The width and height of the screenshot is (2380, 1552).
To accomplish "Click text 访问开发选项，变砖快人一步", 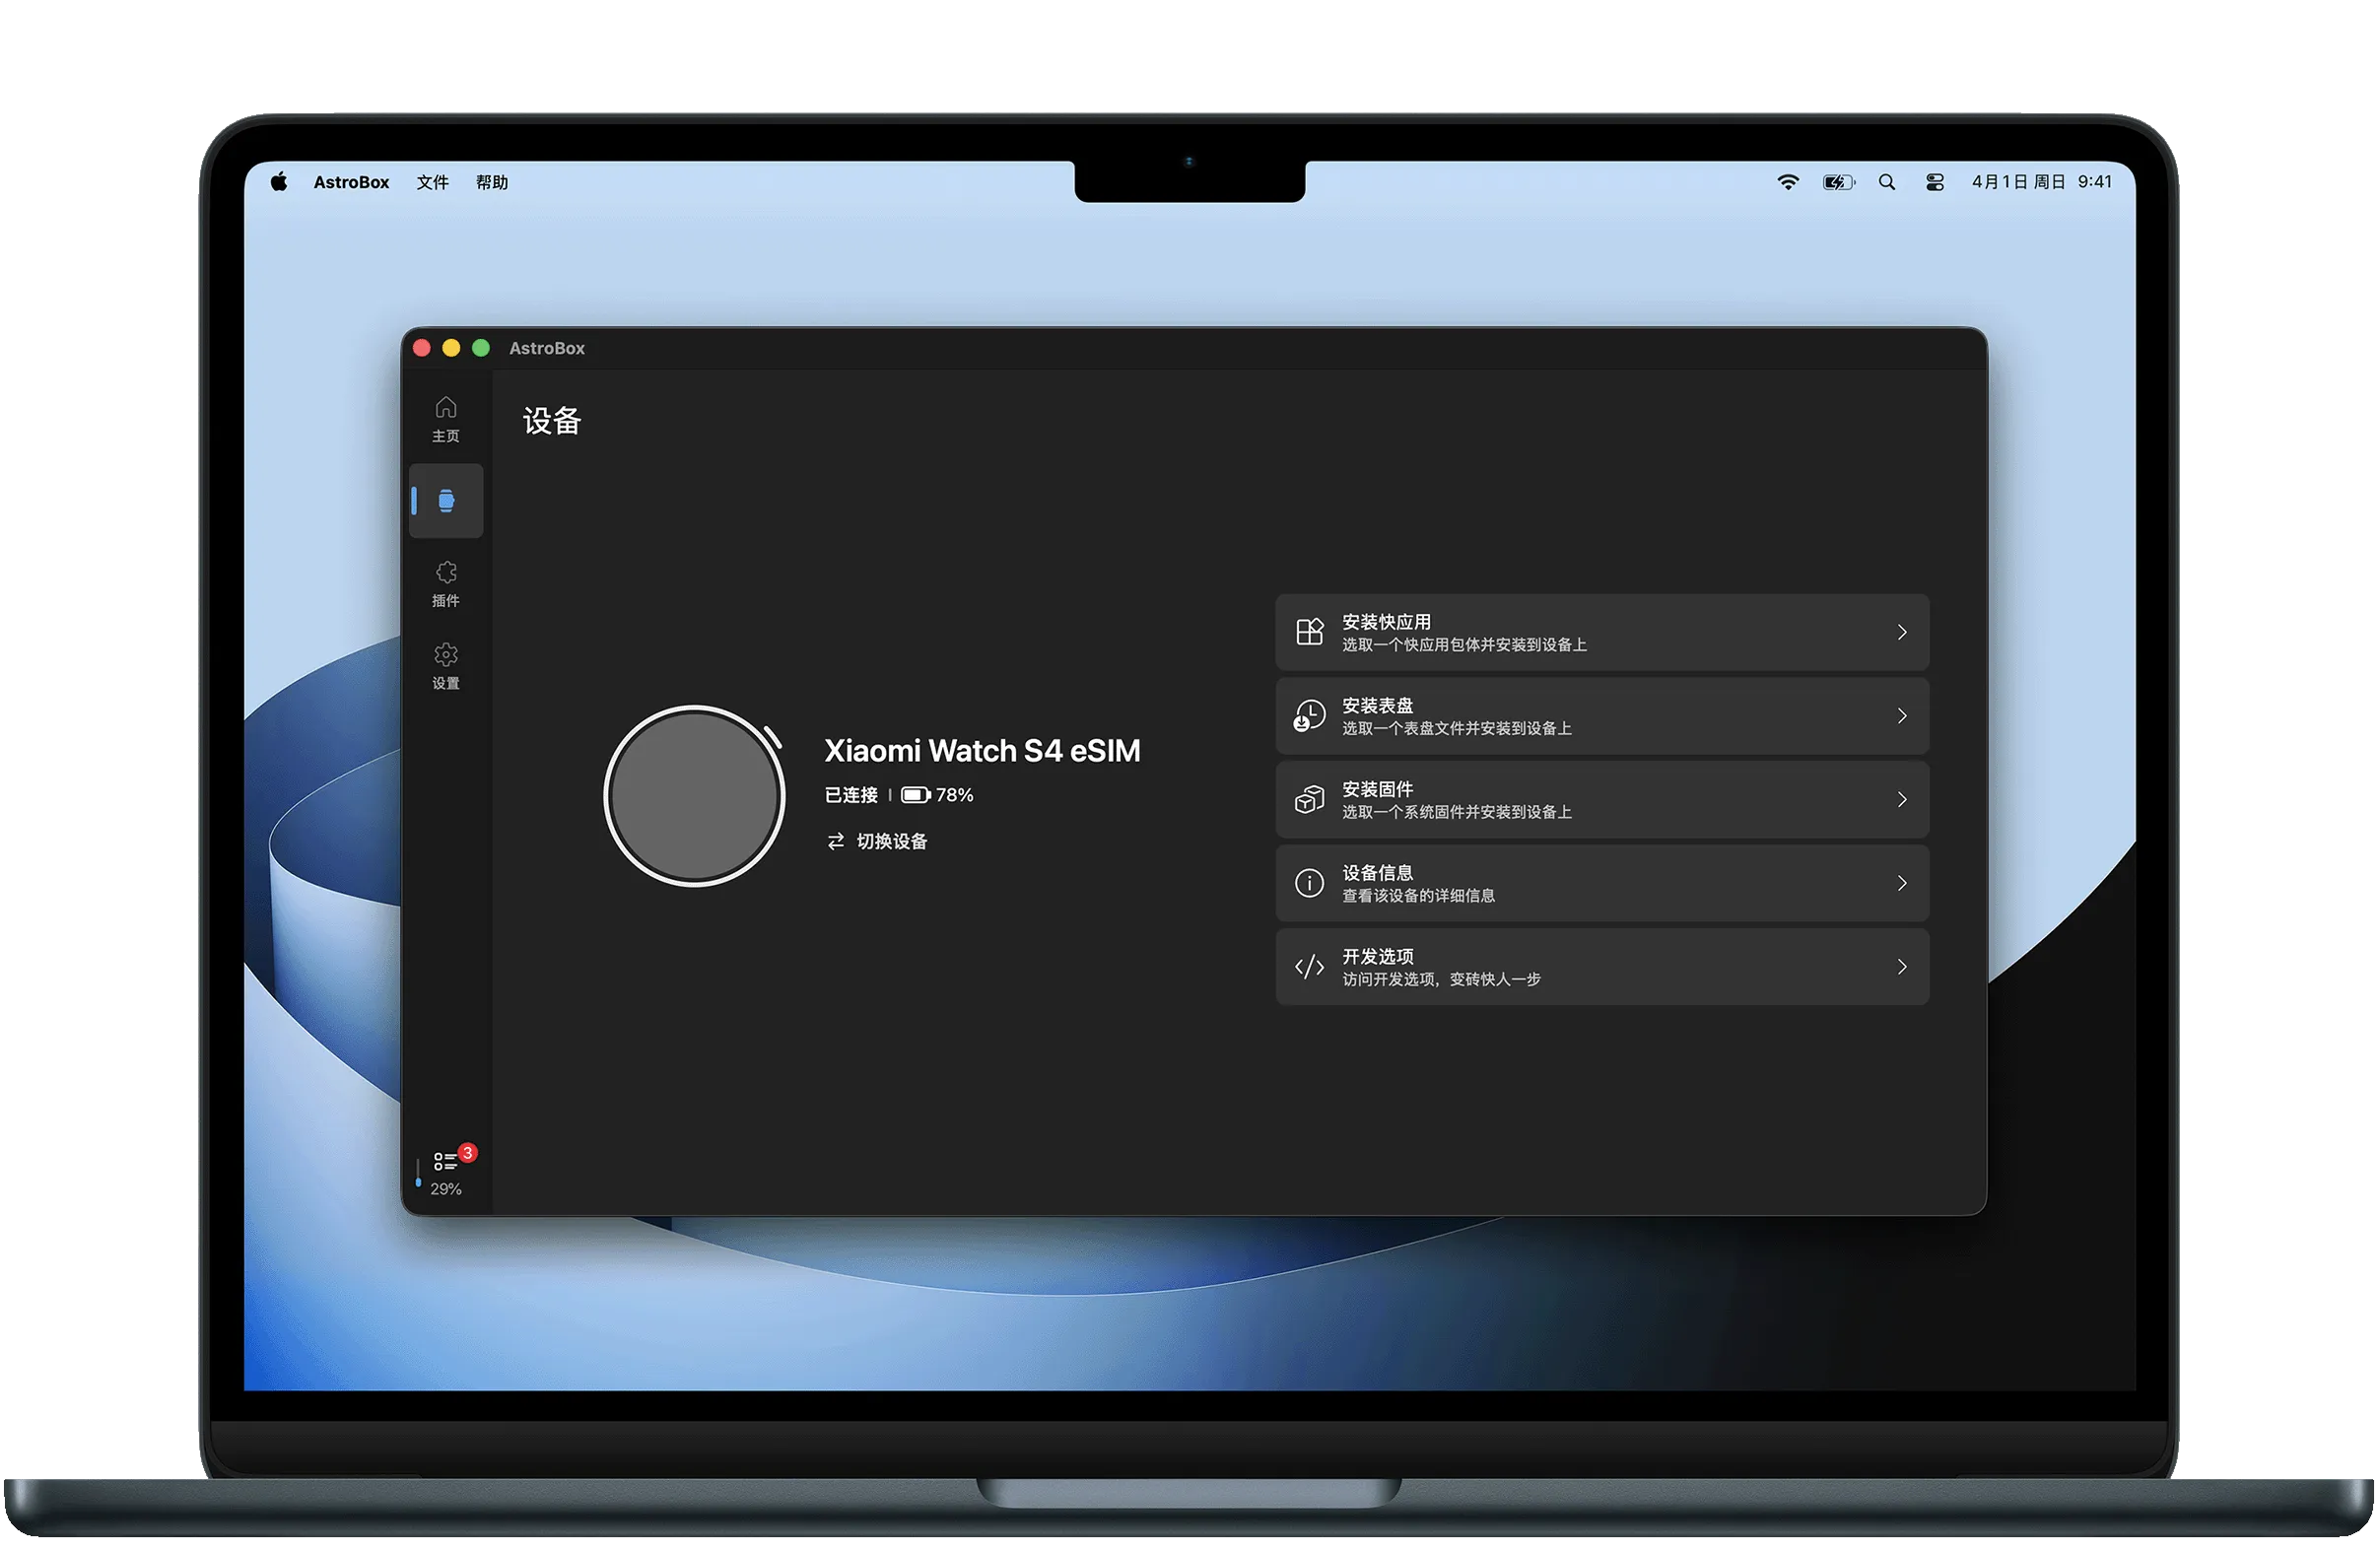I will 1441,980.
